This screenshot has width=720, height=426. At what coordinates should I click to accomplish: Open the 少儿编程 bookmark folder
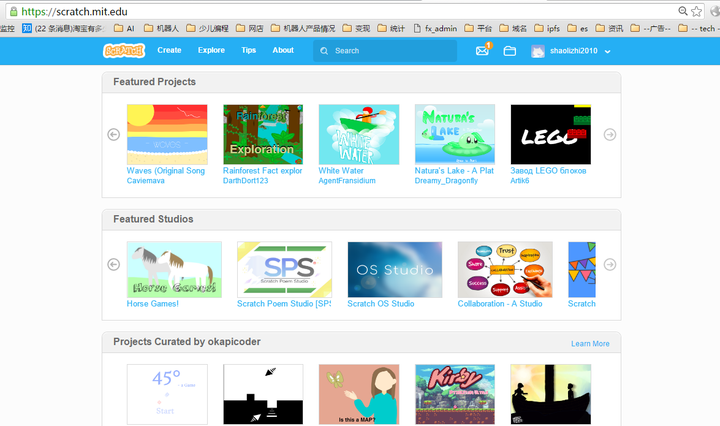tap(207, 28)
